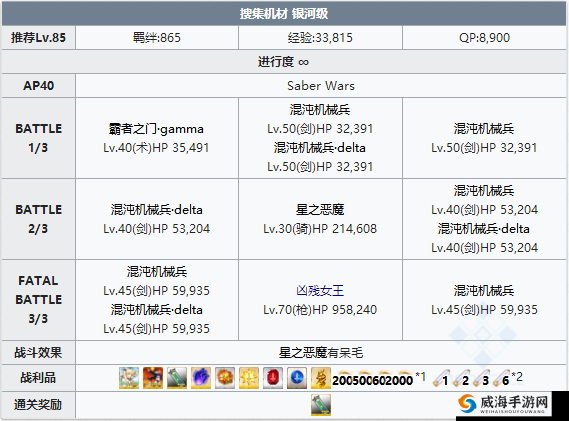
Task: Click the FATAL BATTLE 3/3 row label
Action: 38,300
